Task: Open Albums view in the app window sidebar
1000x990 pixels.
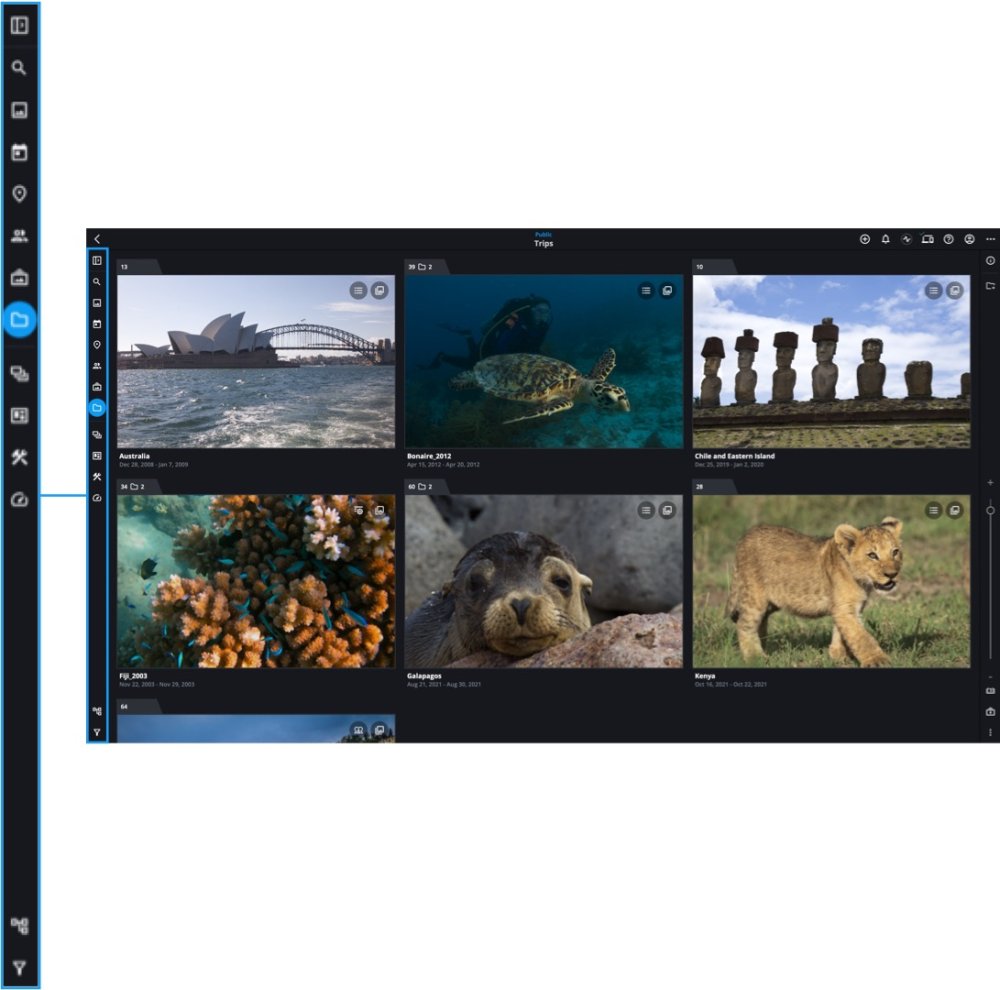Action: click(97, 387)
